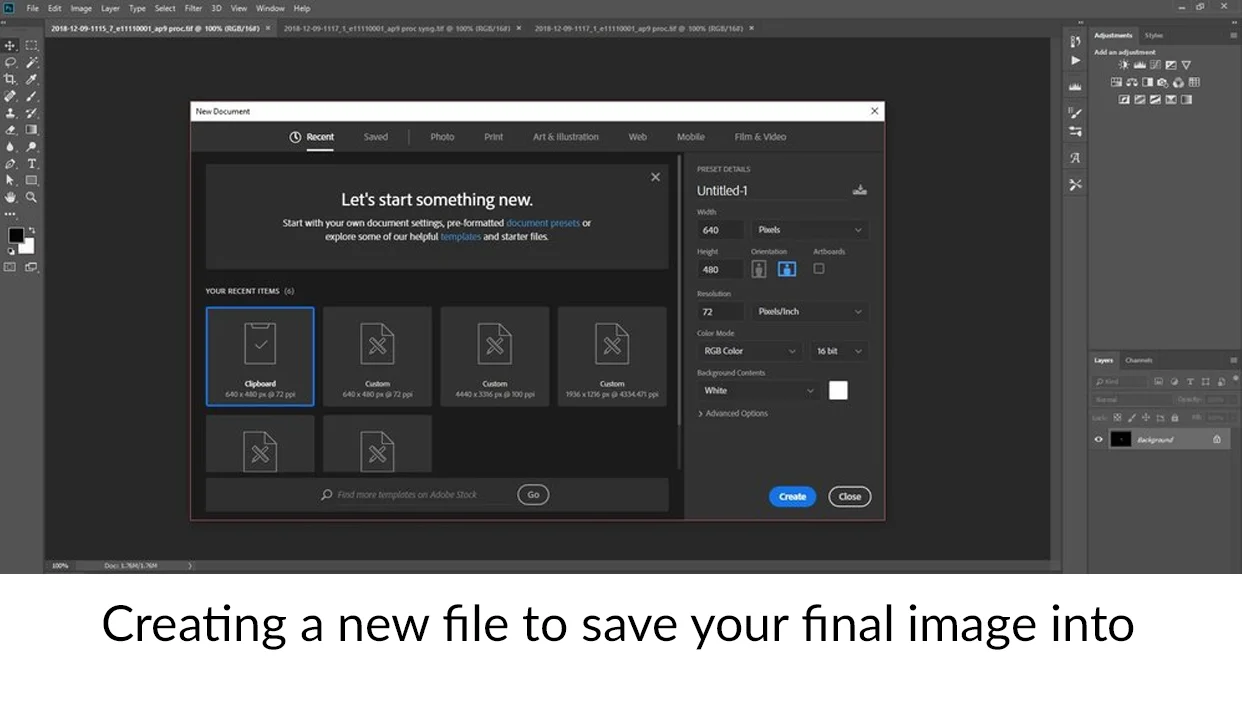Select the Healing Brush tool
The width and height of the screenshot is (1242, 704).
(10, 96)
